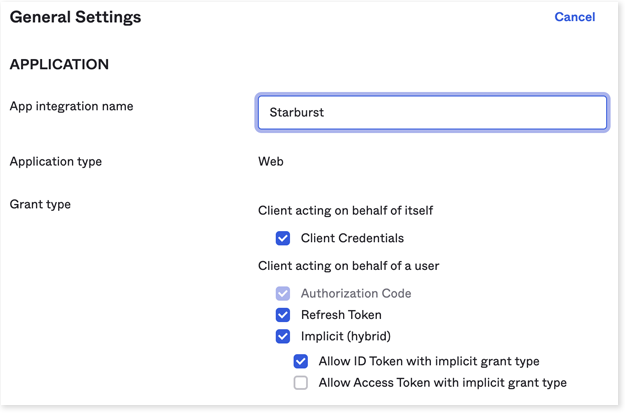The image size is (625, 415).
Task: Click the 'Client Credentials' label text
Action: [x=352, y=238]
